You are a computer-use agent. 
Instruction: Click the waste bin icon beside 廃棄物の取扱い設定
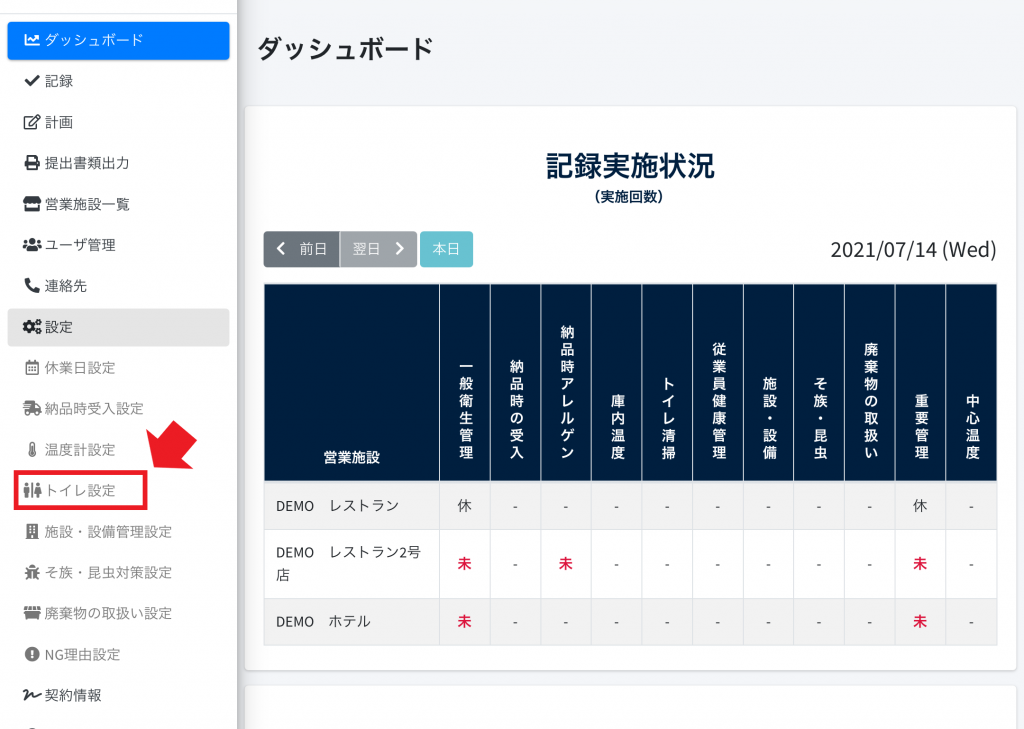[31, 613]
